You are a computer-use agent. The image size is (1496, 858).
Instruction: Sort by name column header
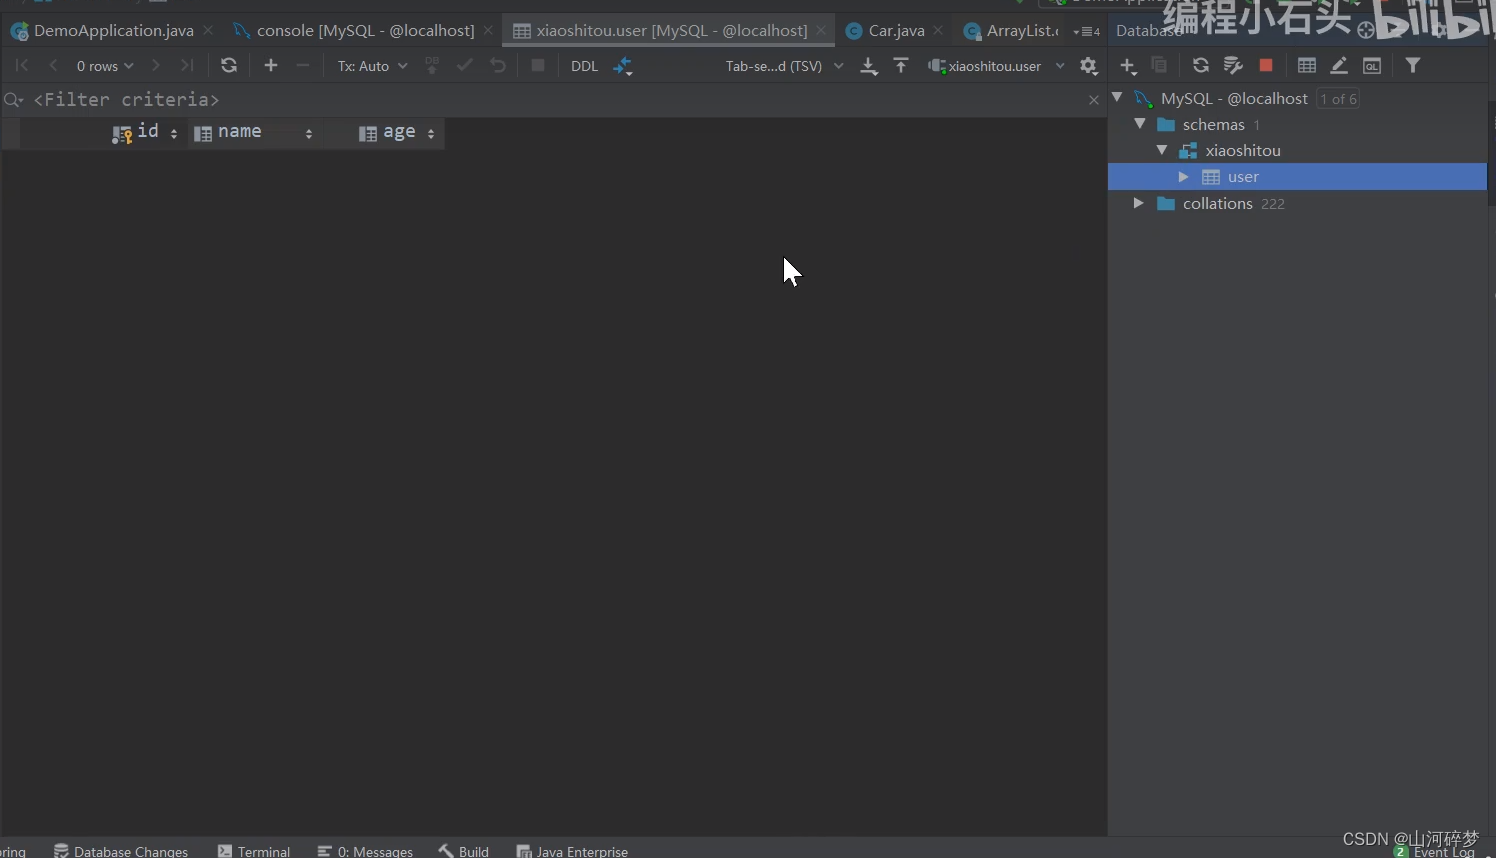click(254, 132)
